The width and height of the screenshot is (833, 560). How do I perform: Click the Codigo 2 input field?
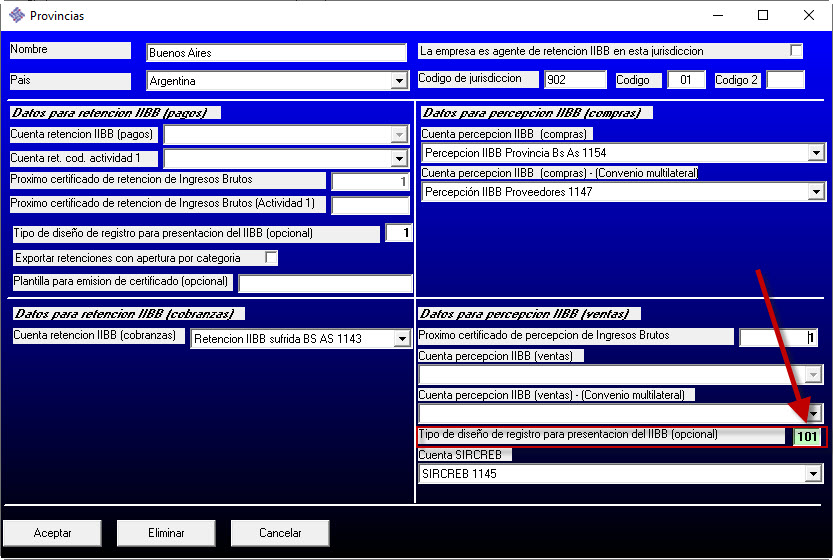coord(785,80)
